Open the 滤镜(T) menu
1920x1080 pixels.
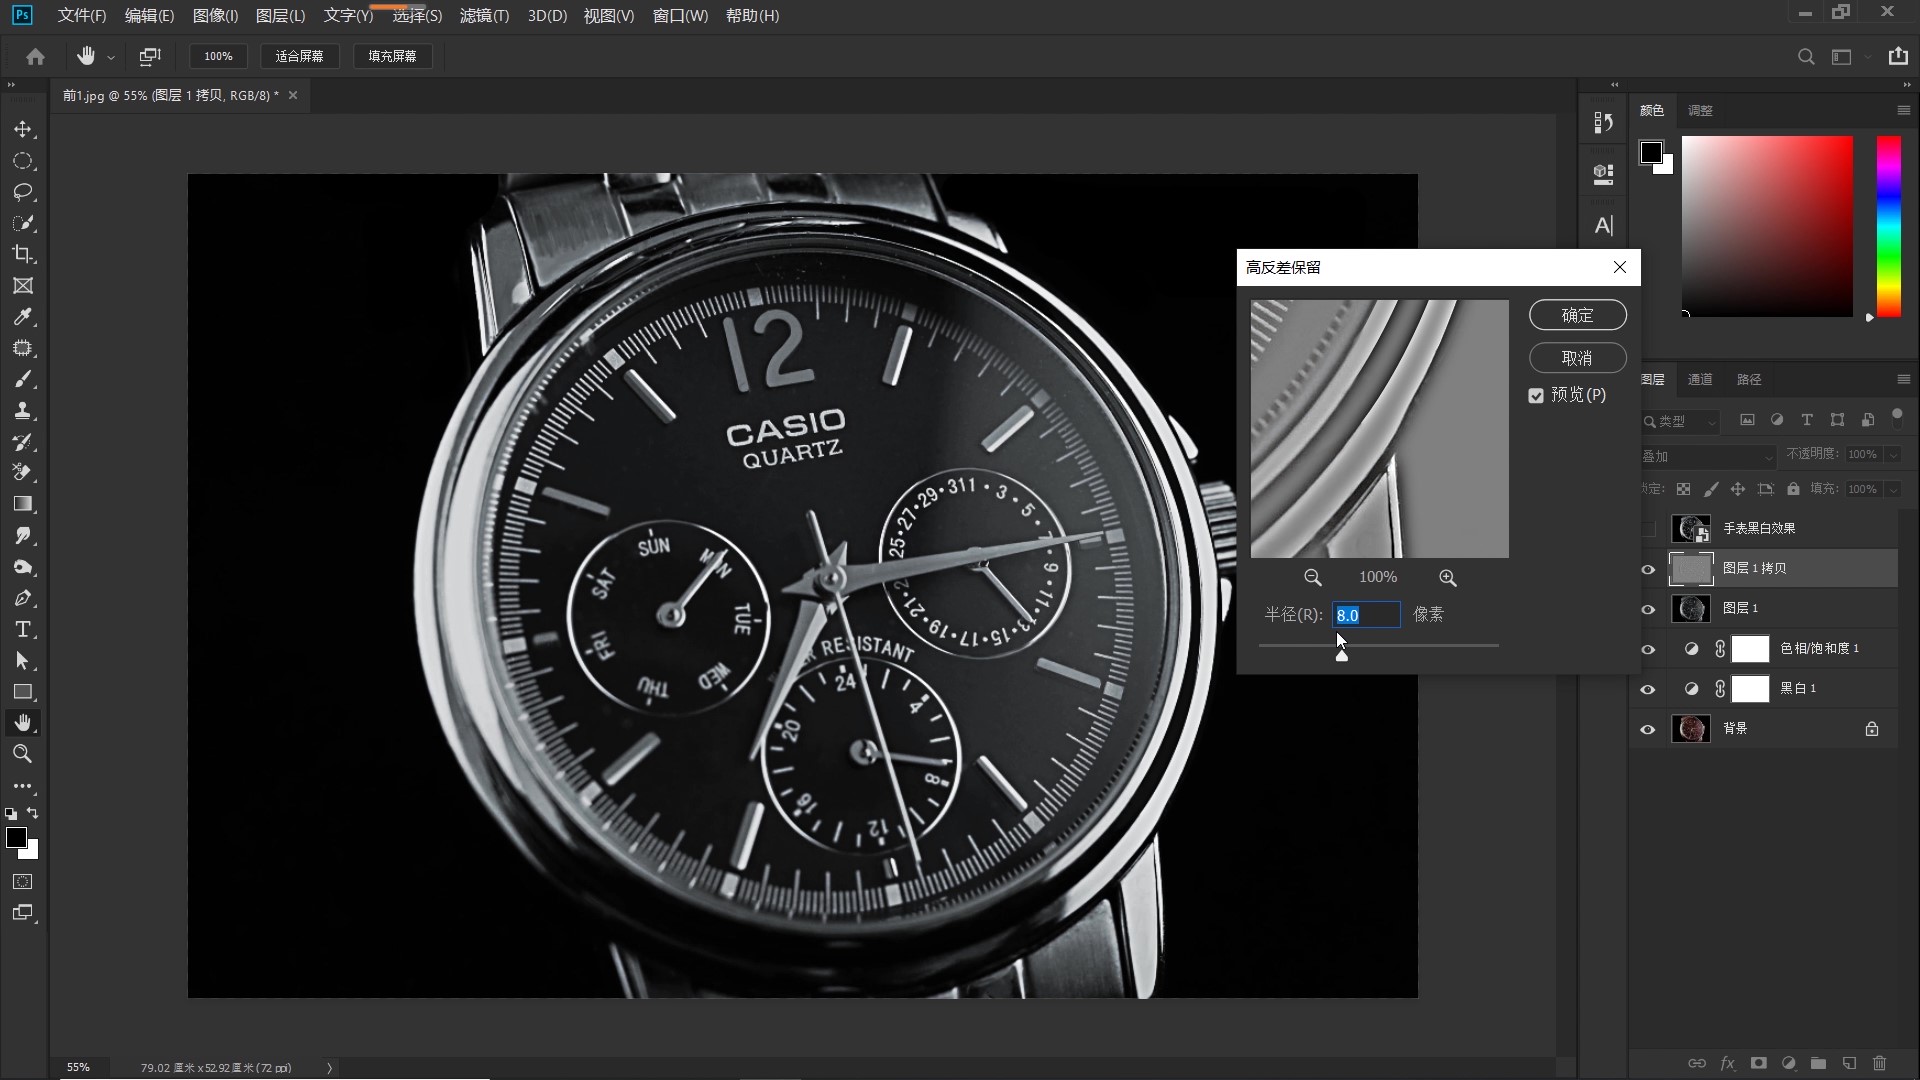pos(484,16)
